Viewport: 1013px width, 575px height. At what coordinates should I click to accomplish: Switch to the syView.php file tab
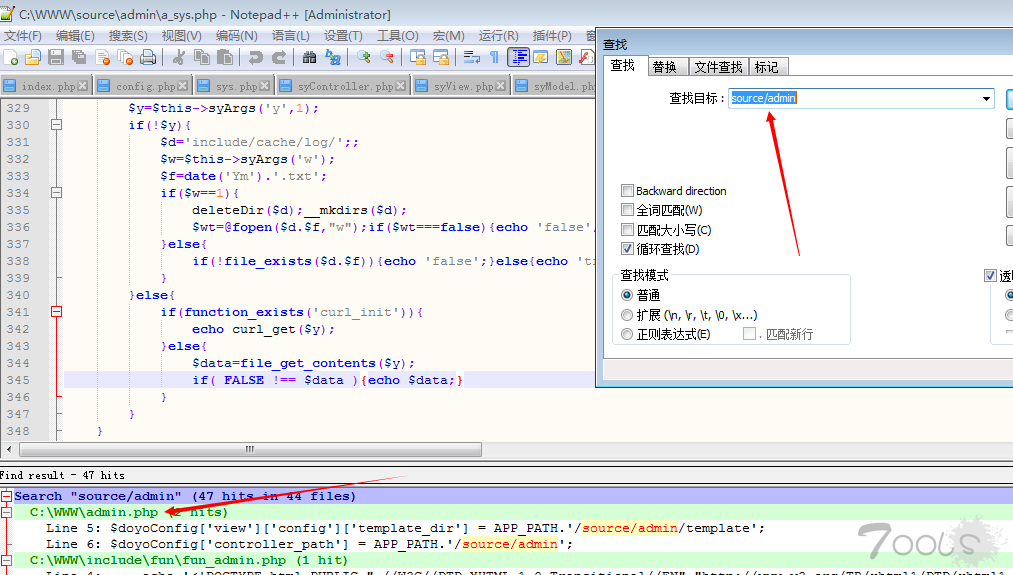click(x=463, y=86)
